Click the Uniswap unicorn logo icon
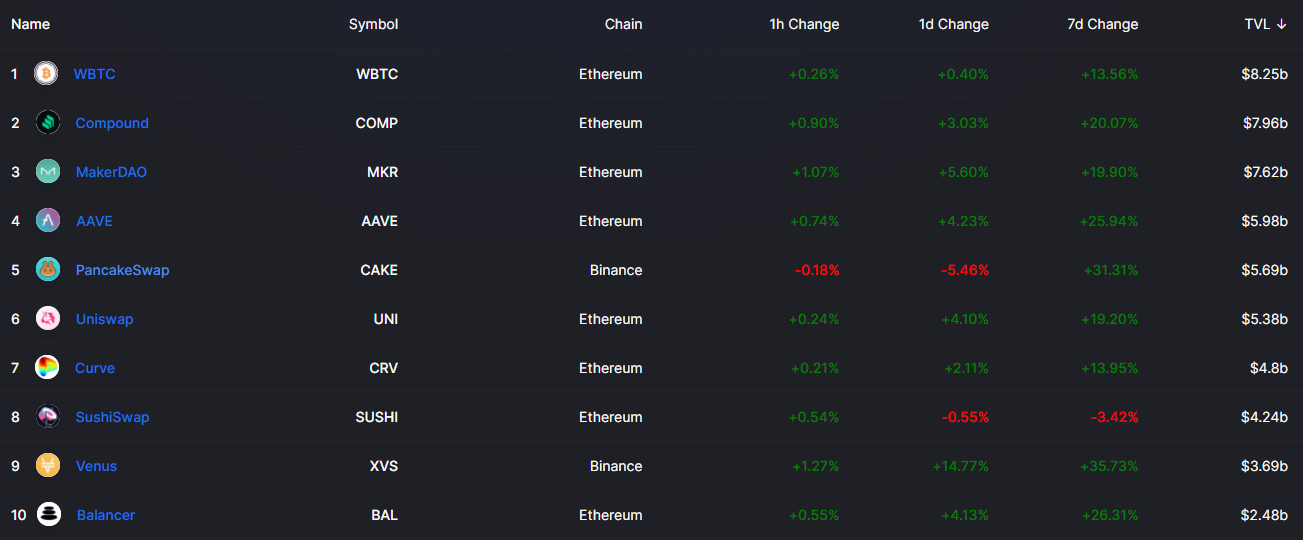 tap(48, 318)
